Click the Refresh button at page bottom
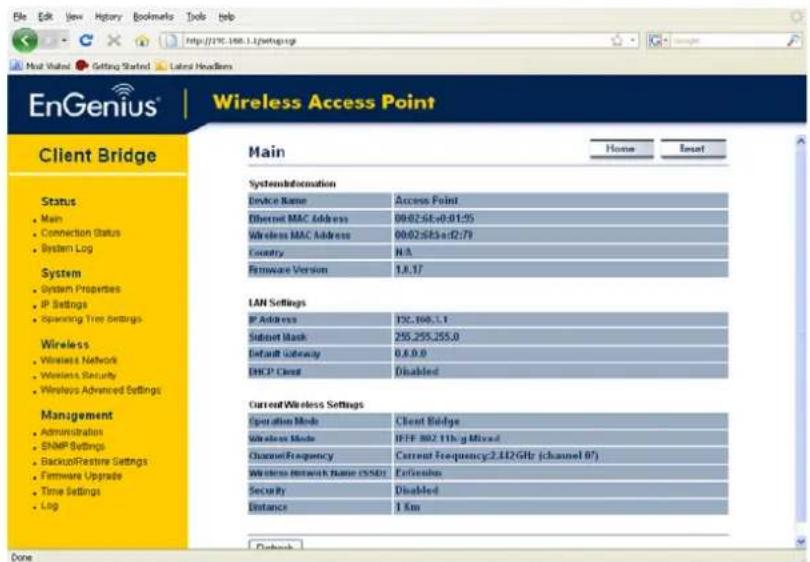This screenshot has width=810, height=562. click(275, 545)
